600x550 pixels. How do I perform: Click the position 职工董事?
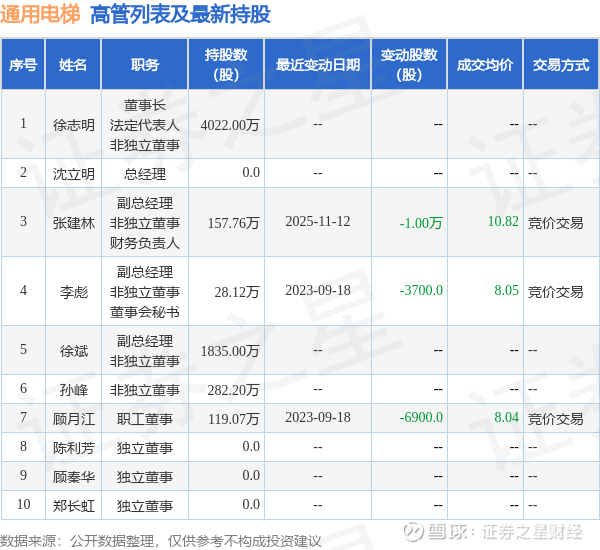click(145, 419)
